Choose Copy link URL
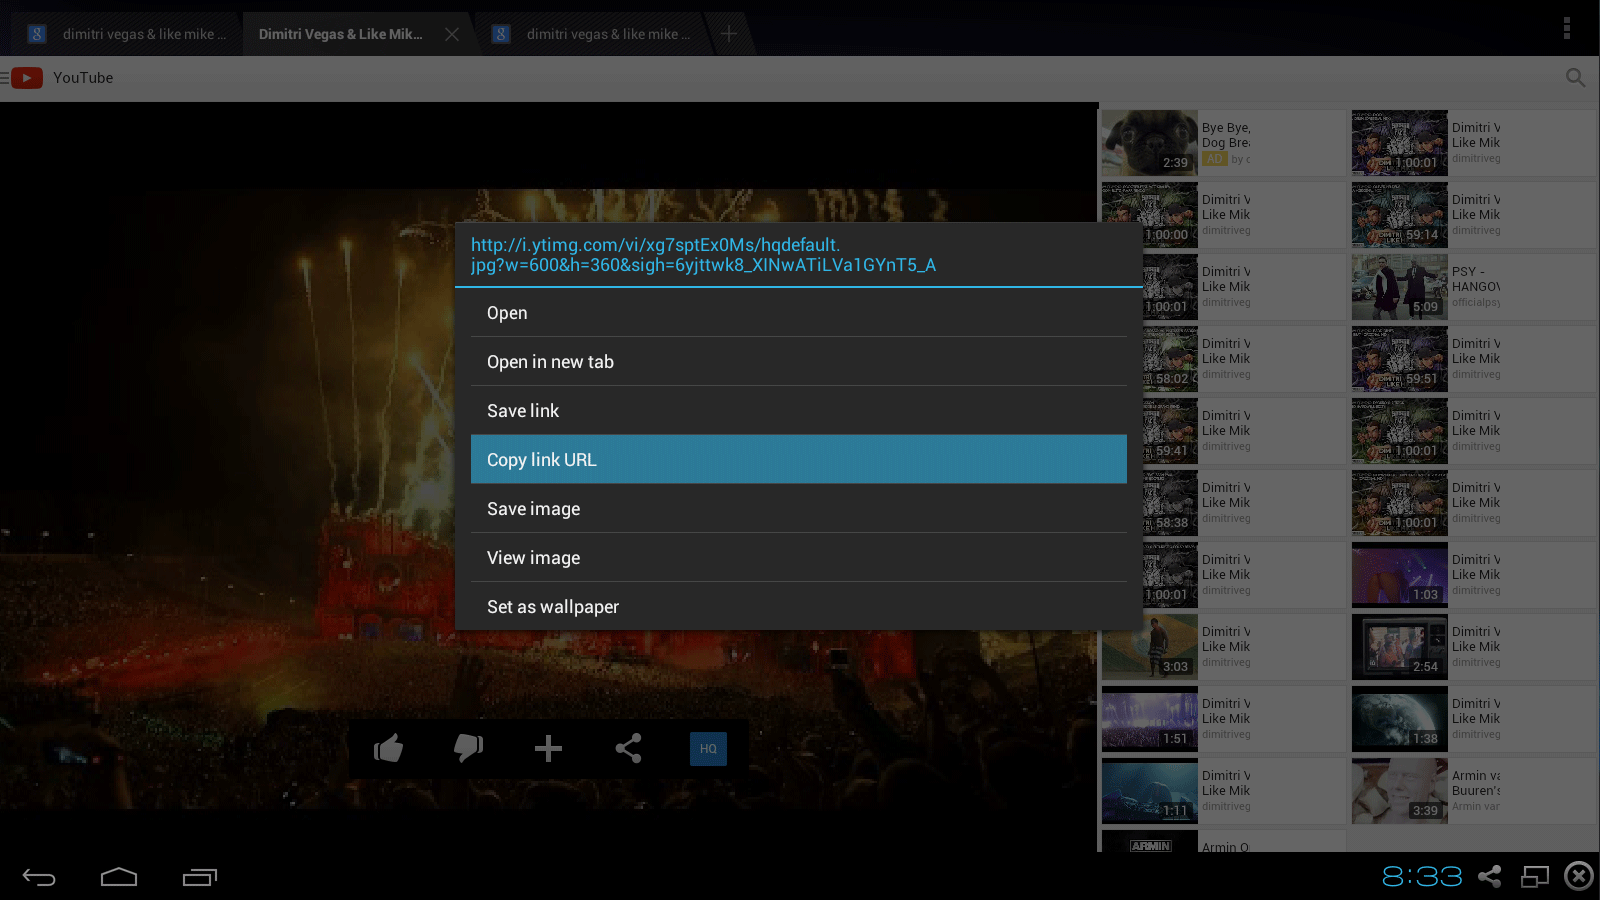Screen dimensions: 1600x900 (798, 460)
